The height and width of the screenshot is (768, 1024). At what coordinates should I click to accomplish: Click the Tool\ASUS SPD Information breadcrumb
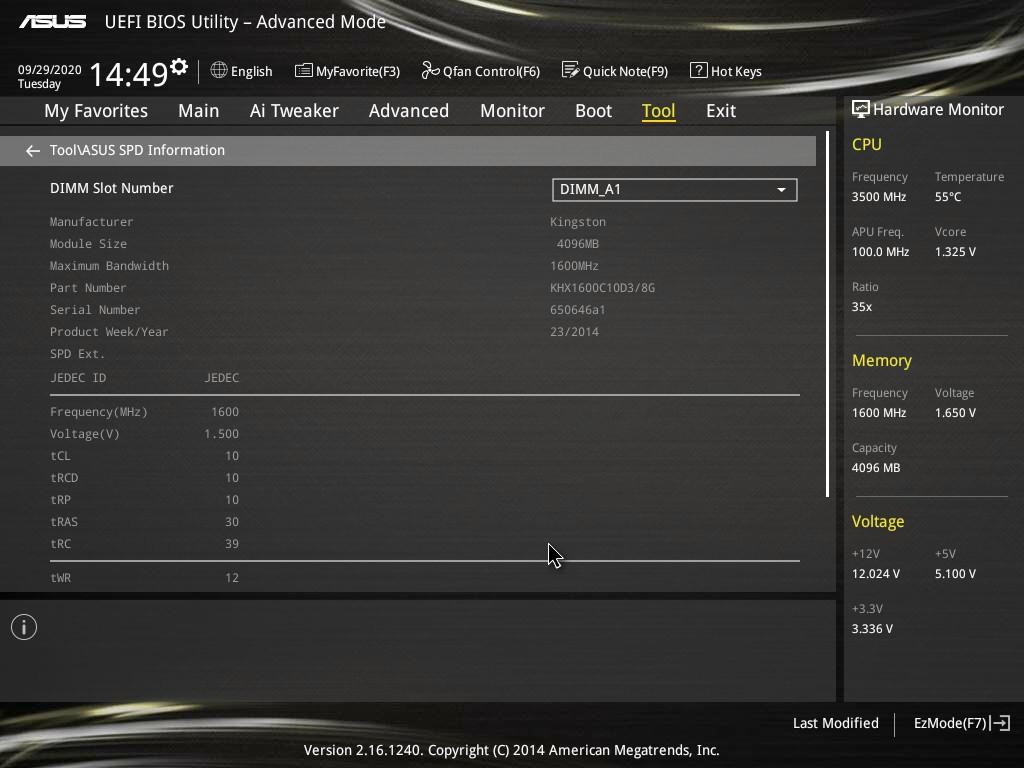(137, 150)
